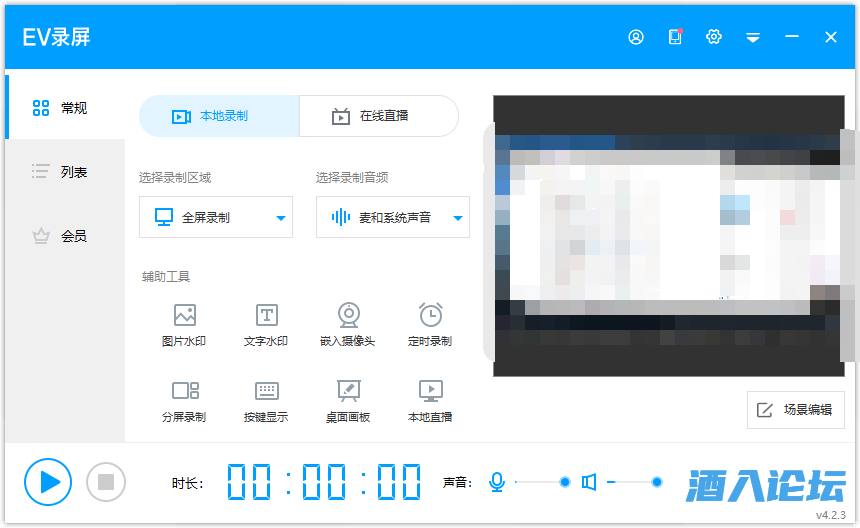The height and width of the screenshot is (528, 860).
Task: Click the screen preview thumbnail
Action: [668, 236]
